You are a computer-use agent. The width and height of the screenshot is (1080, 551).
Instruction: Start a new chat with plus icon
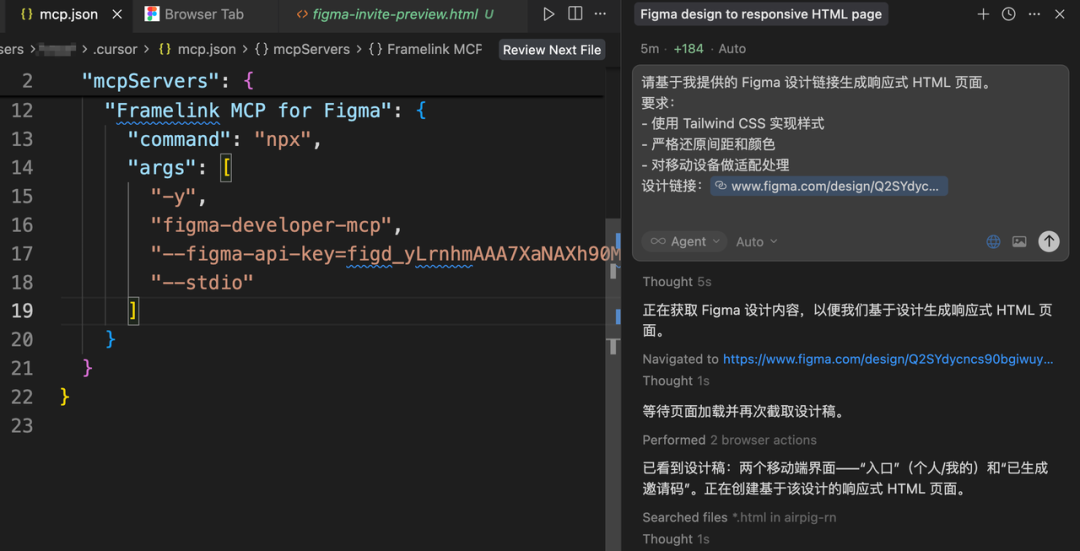[983, 14]
